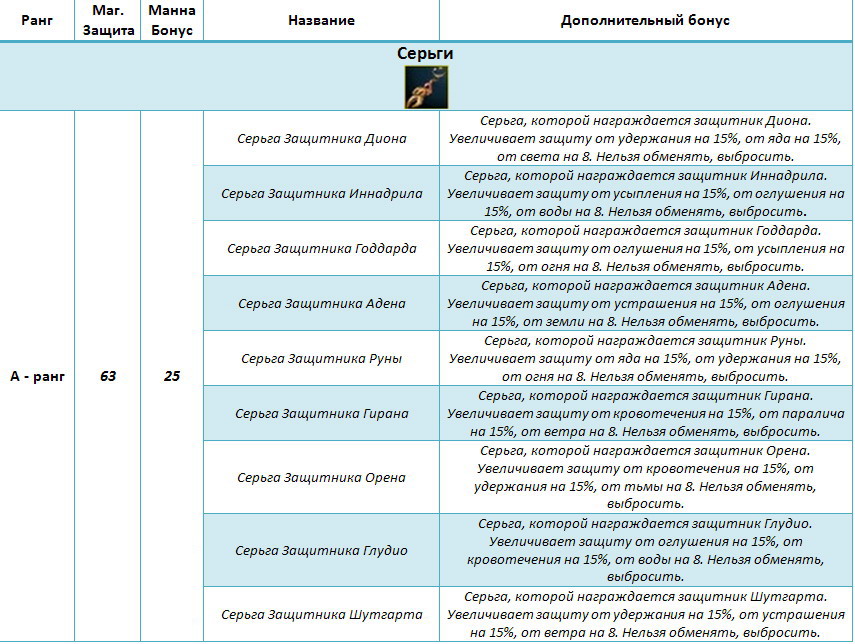Select Серьга Защитника Руны name cell
Screen dimensions: 855x644
pos(321,359)
